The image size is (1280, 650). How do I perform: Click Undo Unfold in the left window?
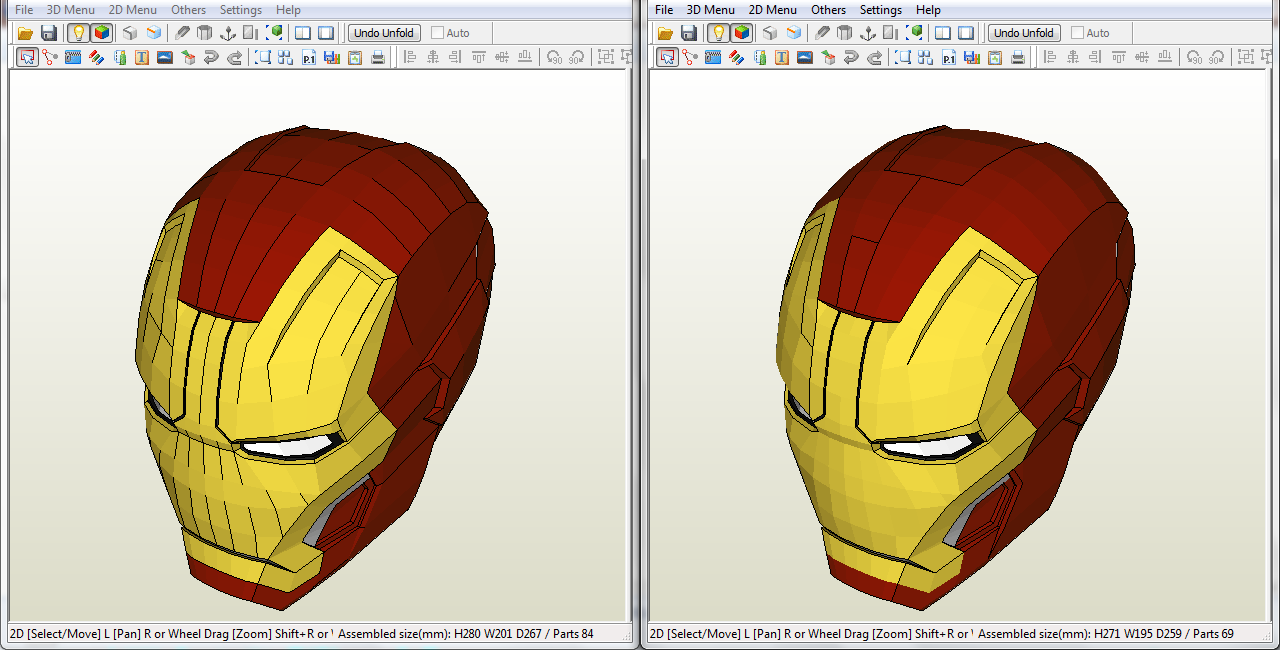[x=384, y=33]
